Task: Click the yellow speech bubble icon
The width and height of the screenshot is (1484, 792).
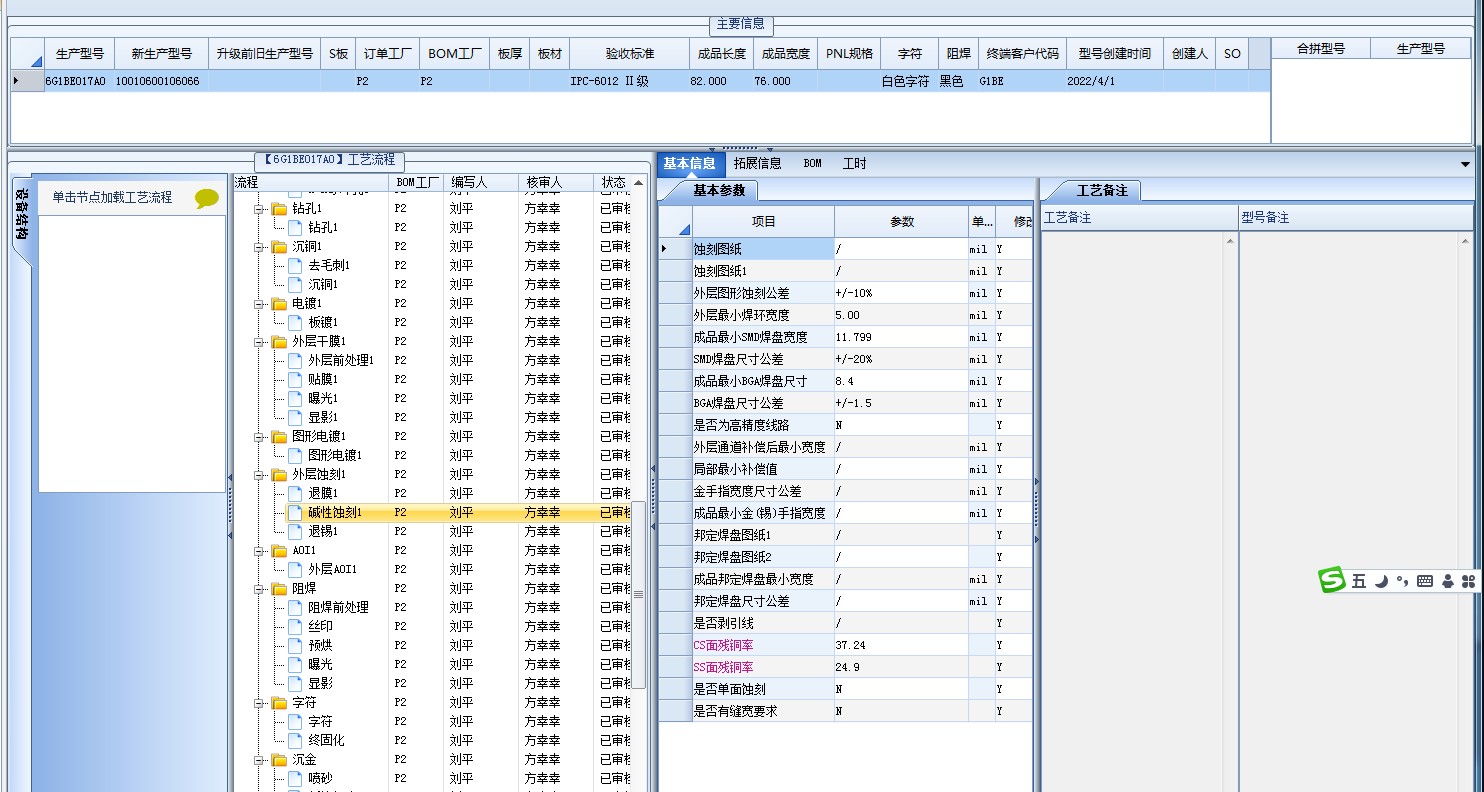Action: [x=206, y=198]
